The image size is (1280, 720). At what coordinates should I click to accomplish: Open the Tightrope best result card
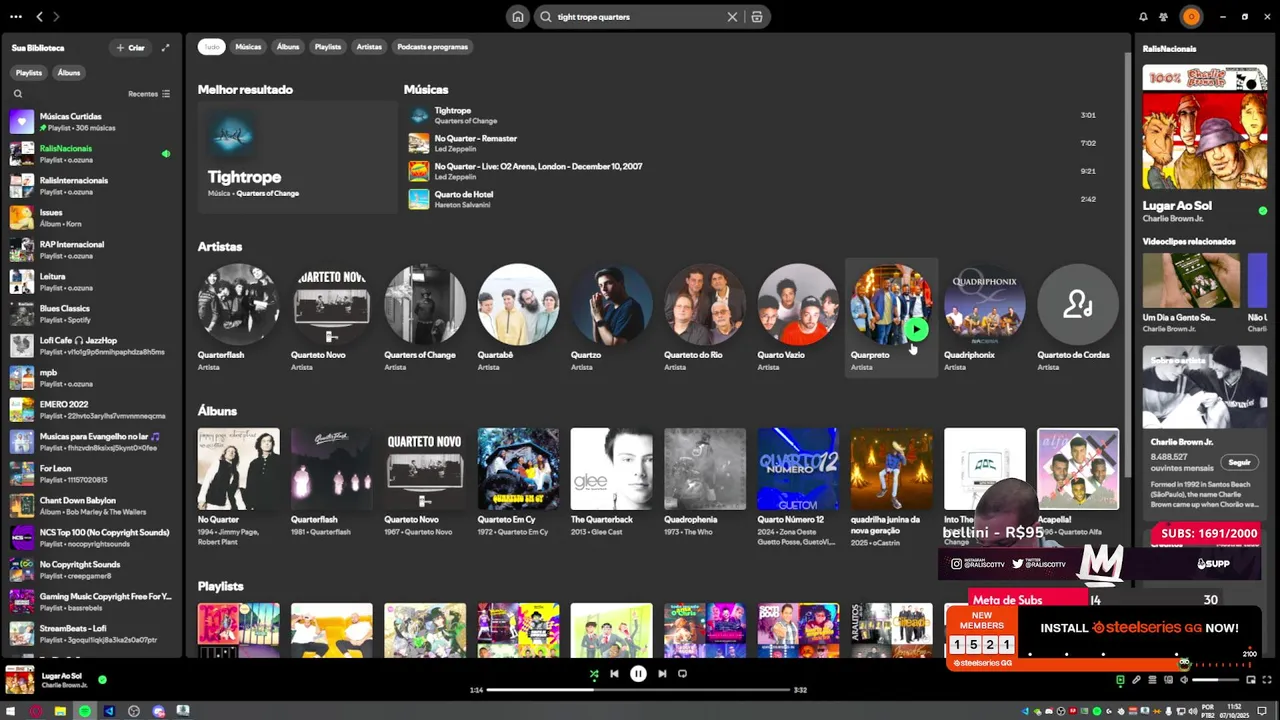[297, 157]
